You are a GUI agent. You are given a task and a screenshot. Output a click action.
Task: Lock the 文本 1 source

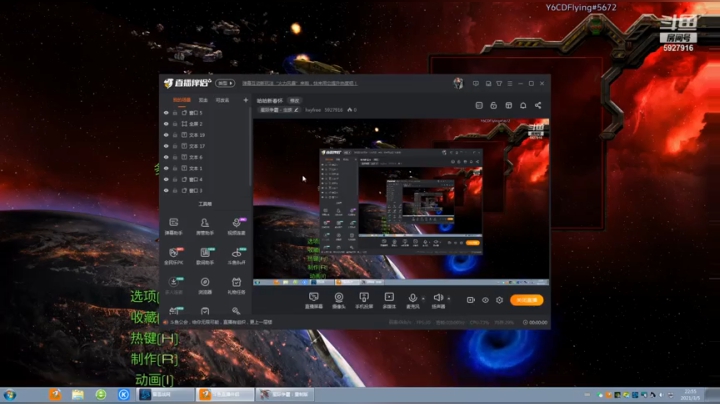pos(175,168)
